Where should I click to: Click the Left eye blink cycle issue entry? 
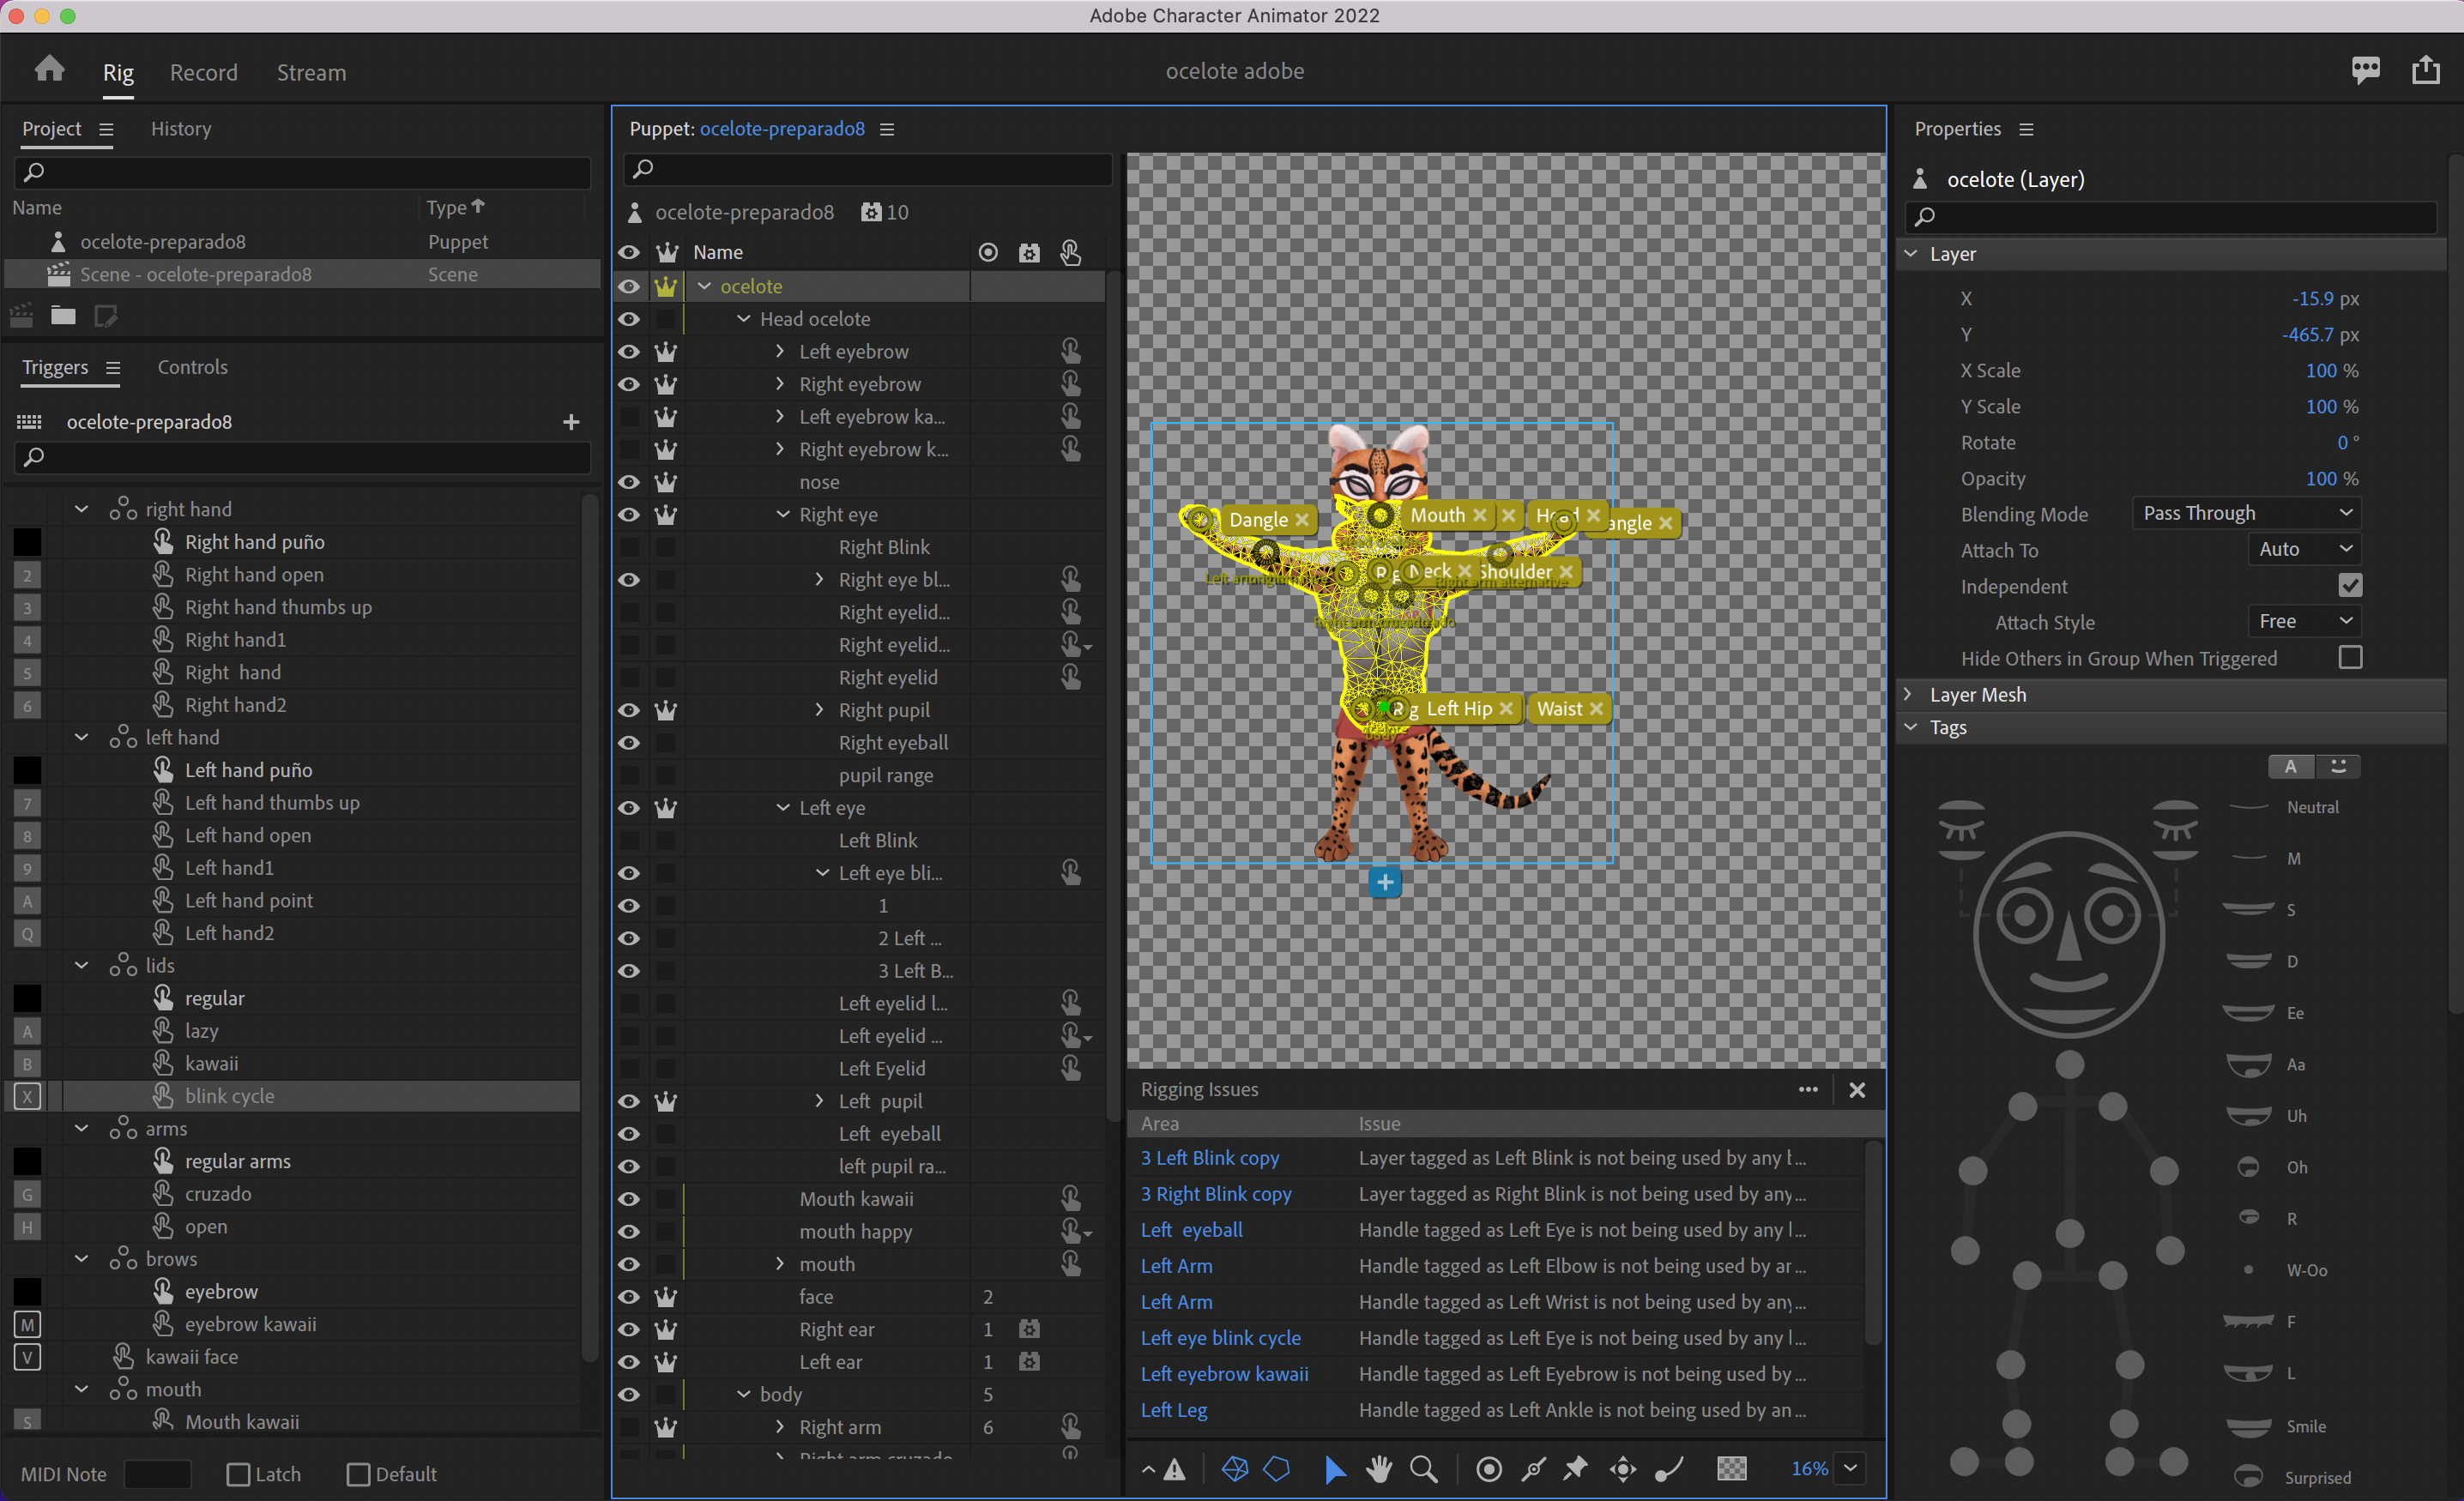pyautogui.click(x=1220, y=1337)
